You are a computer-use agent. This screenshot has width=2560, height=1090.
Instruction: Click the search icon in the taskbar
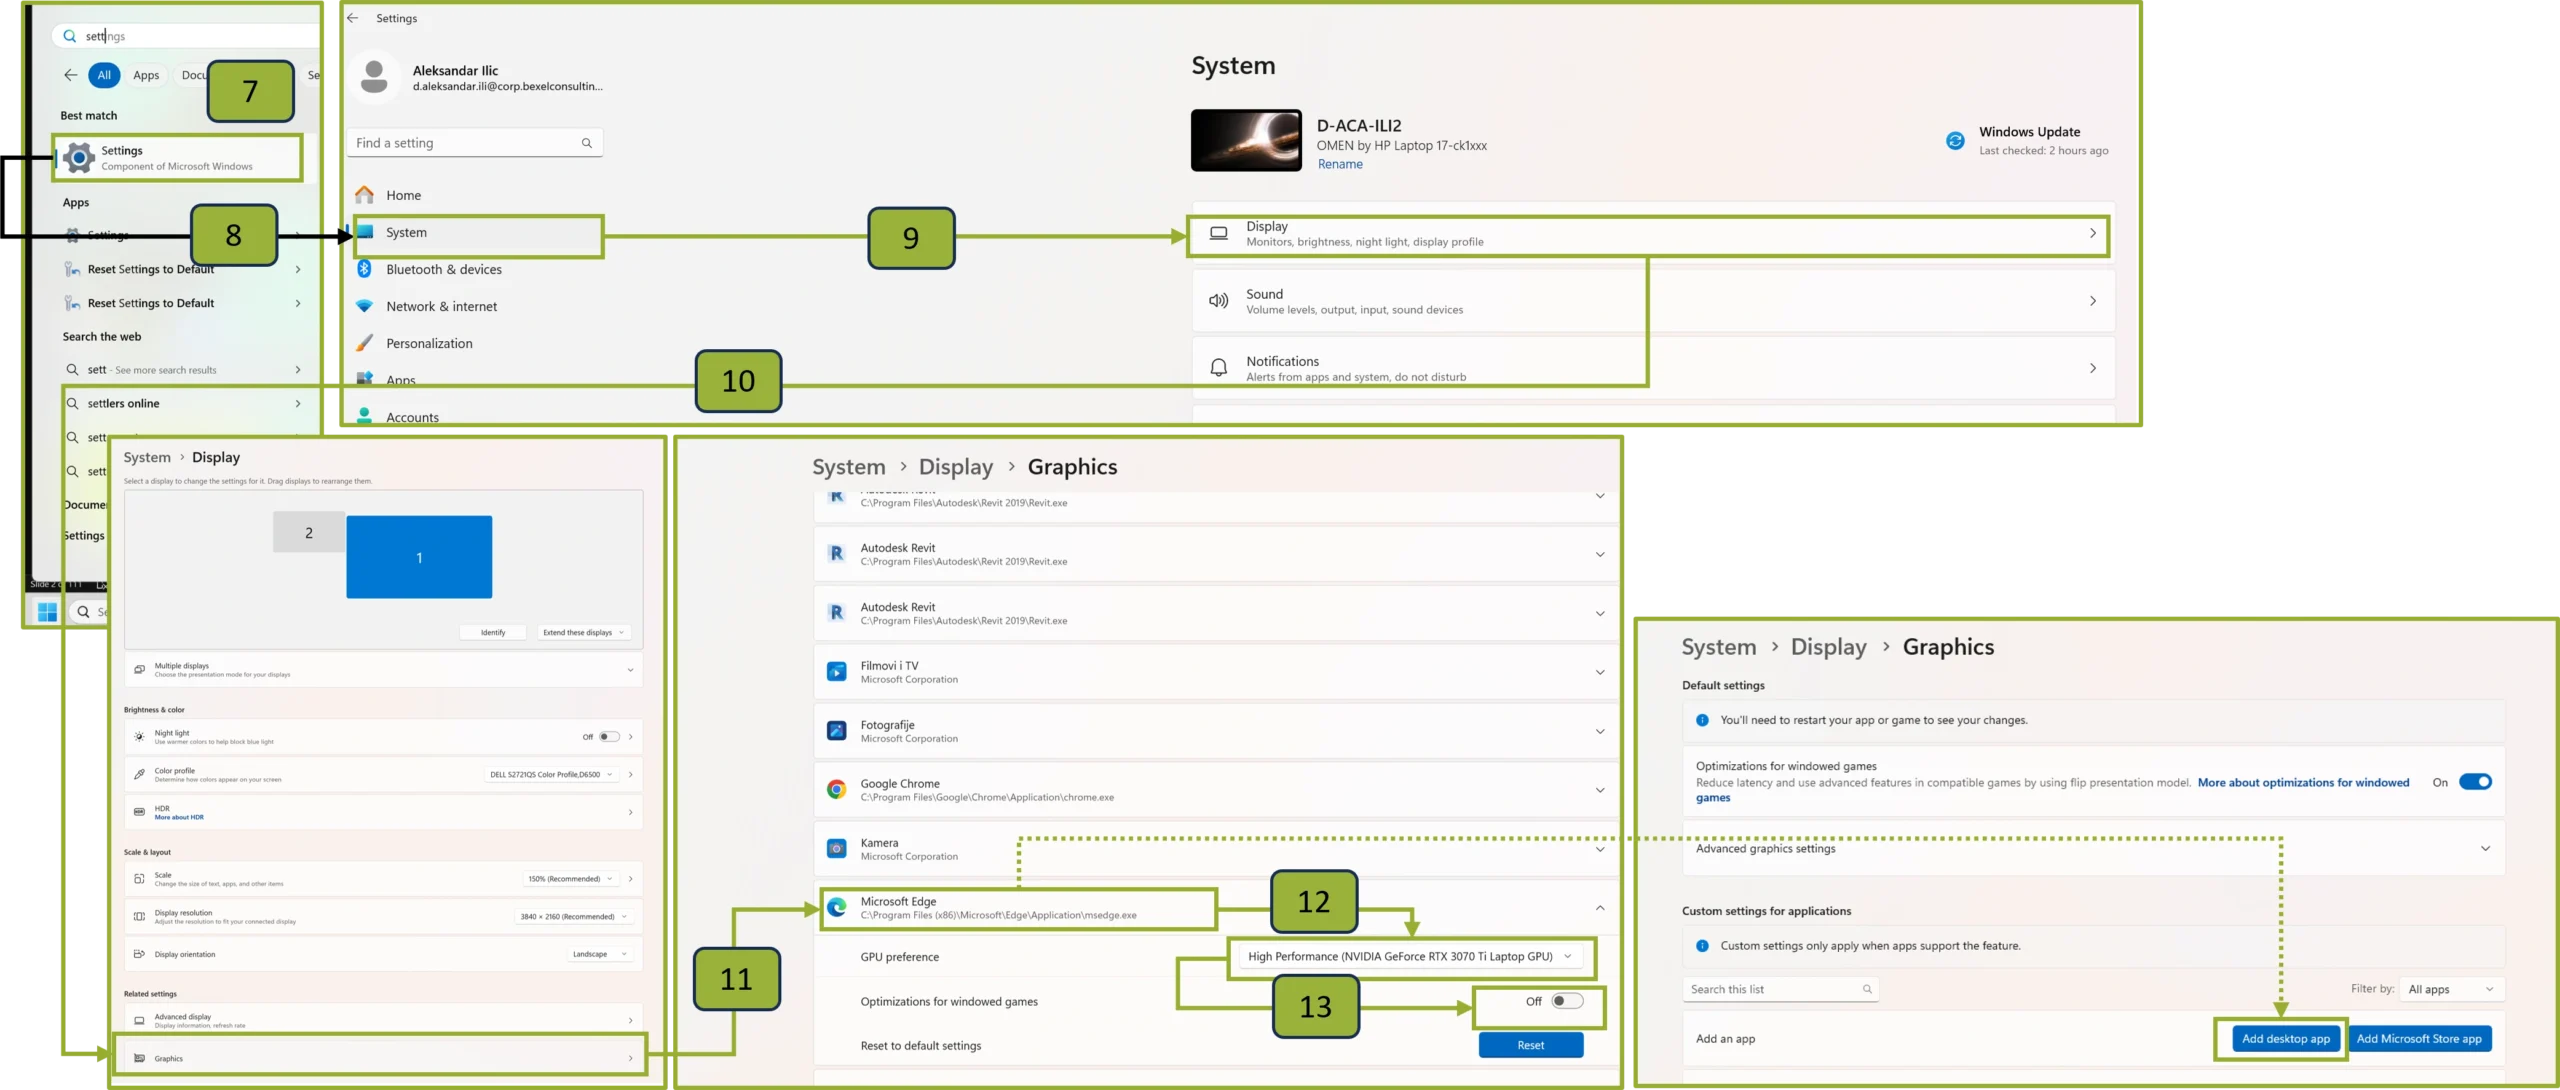[x=84, y=611]
